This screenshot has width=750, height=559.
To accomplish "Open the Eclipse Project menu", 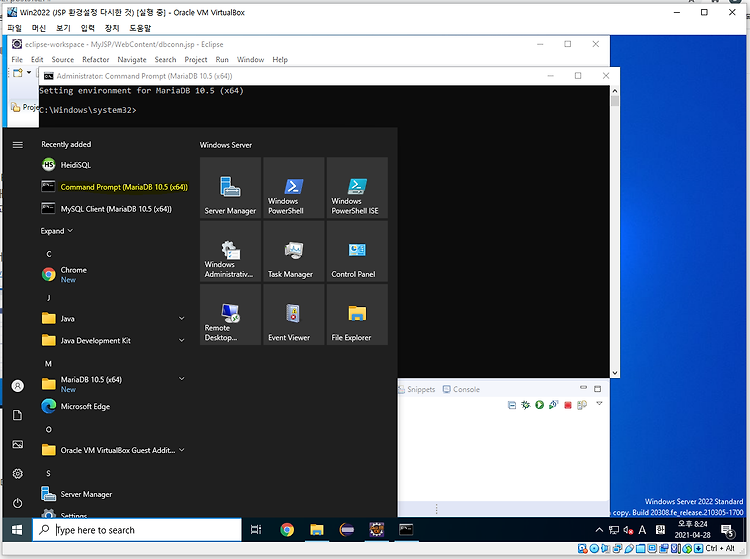I will (x=196, y=60).
